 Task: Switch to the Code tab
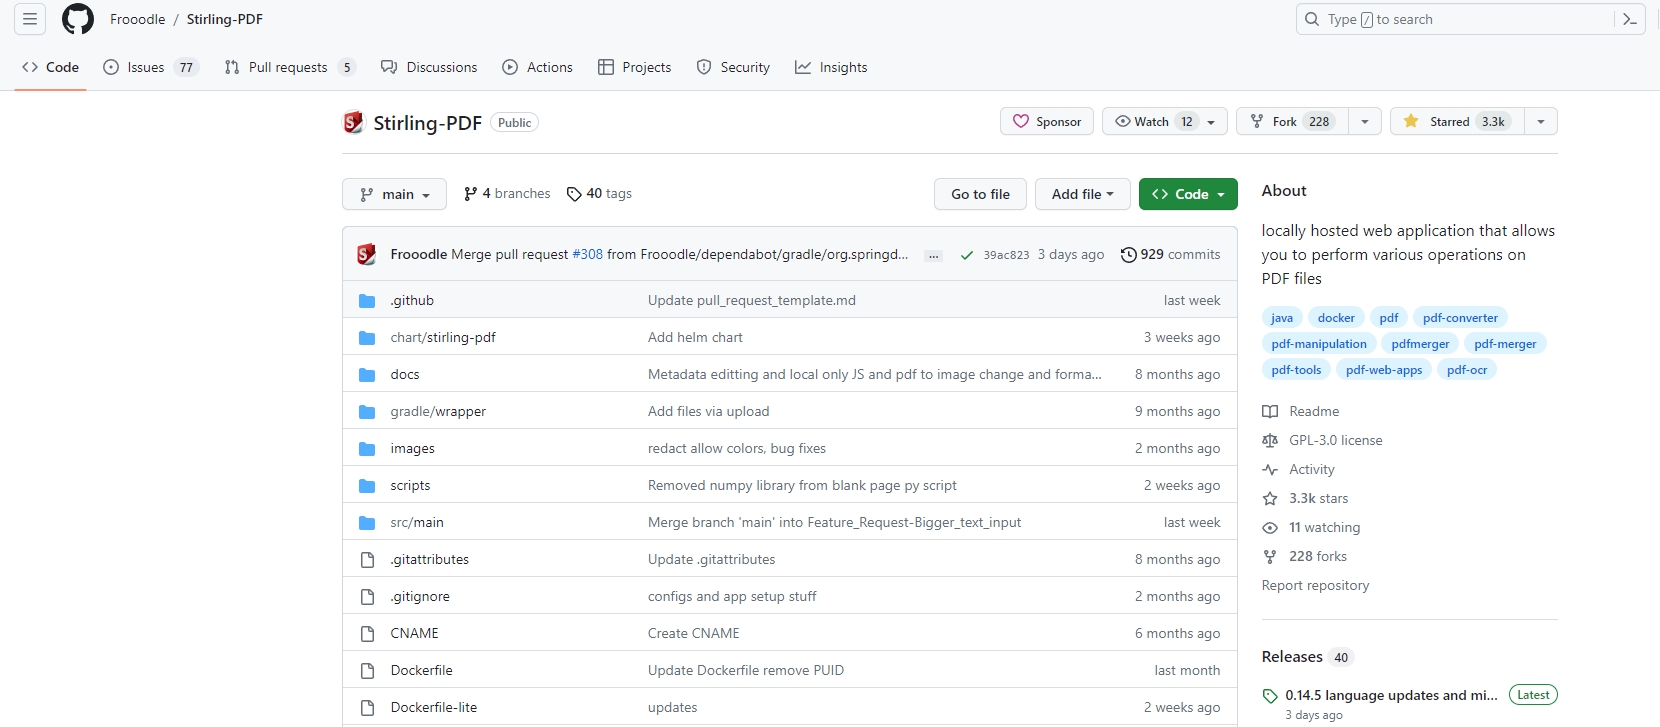point(50,67)
